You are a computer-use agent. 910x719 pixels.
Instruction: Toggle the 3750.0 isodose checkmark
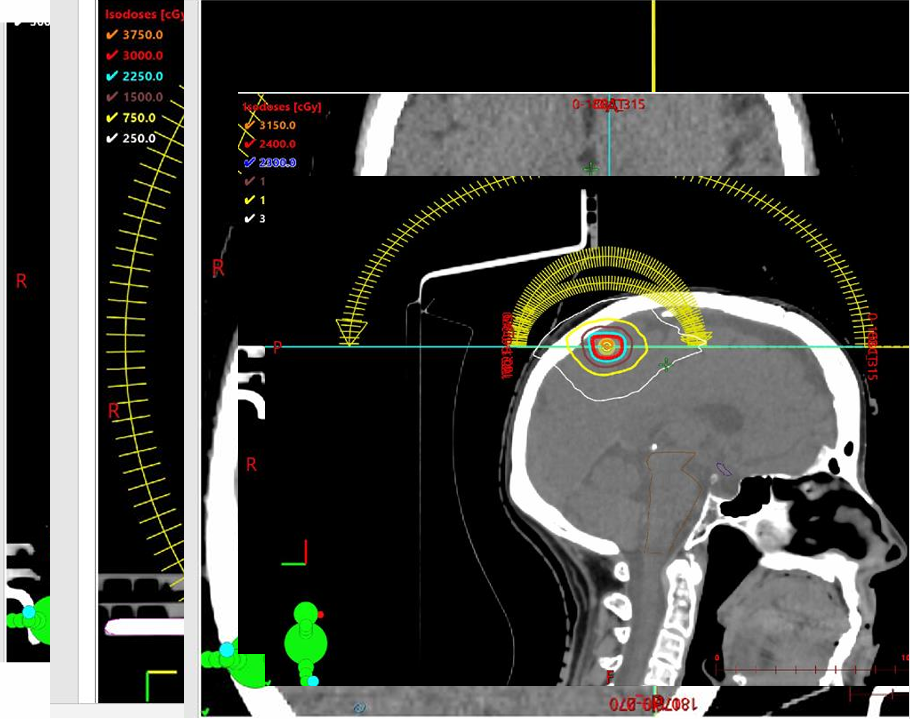111,35
